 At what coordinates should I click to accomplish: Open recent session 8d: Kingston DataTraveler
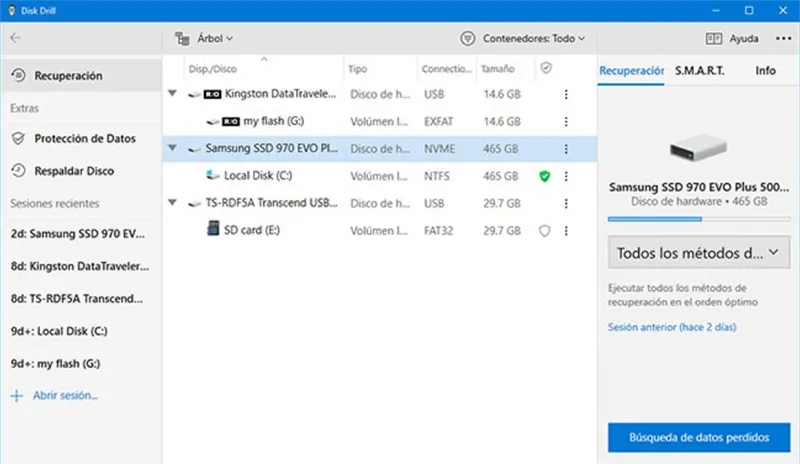[80, 266]
